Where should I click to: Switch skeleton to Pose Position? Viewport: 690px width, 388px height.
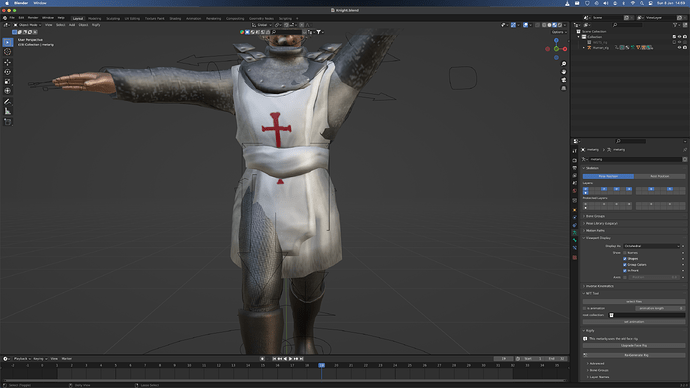click(x=608, y=176)
